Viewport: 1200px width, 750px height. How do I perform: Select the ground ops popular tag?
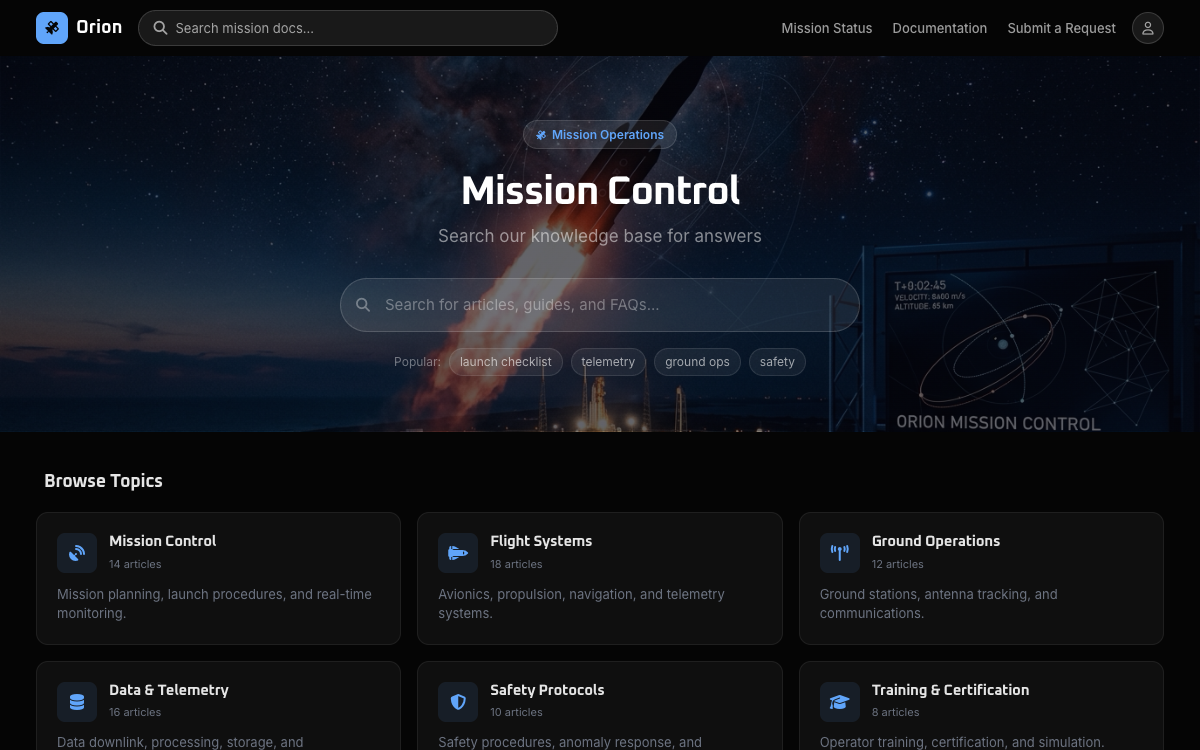pyautogui.click(x=697, y=362)
